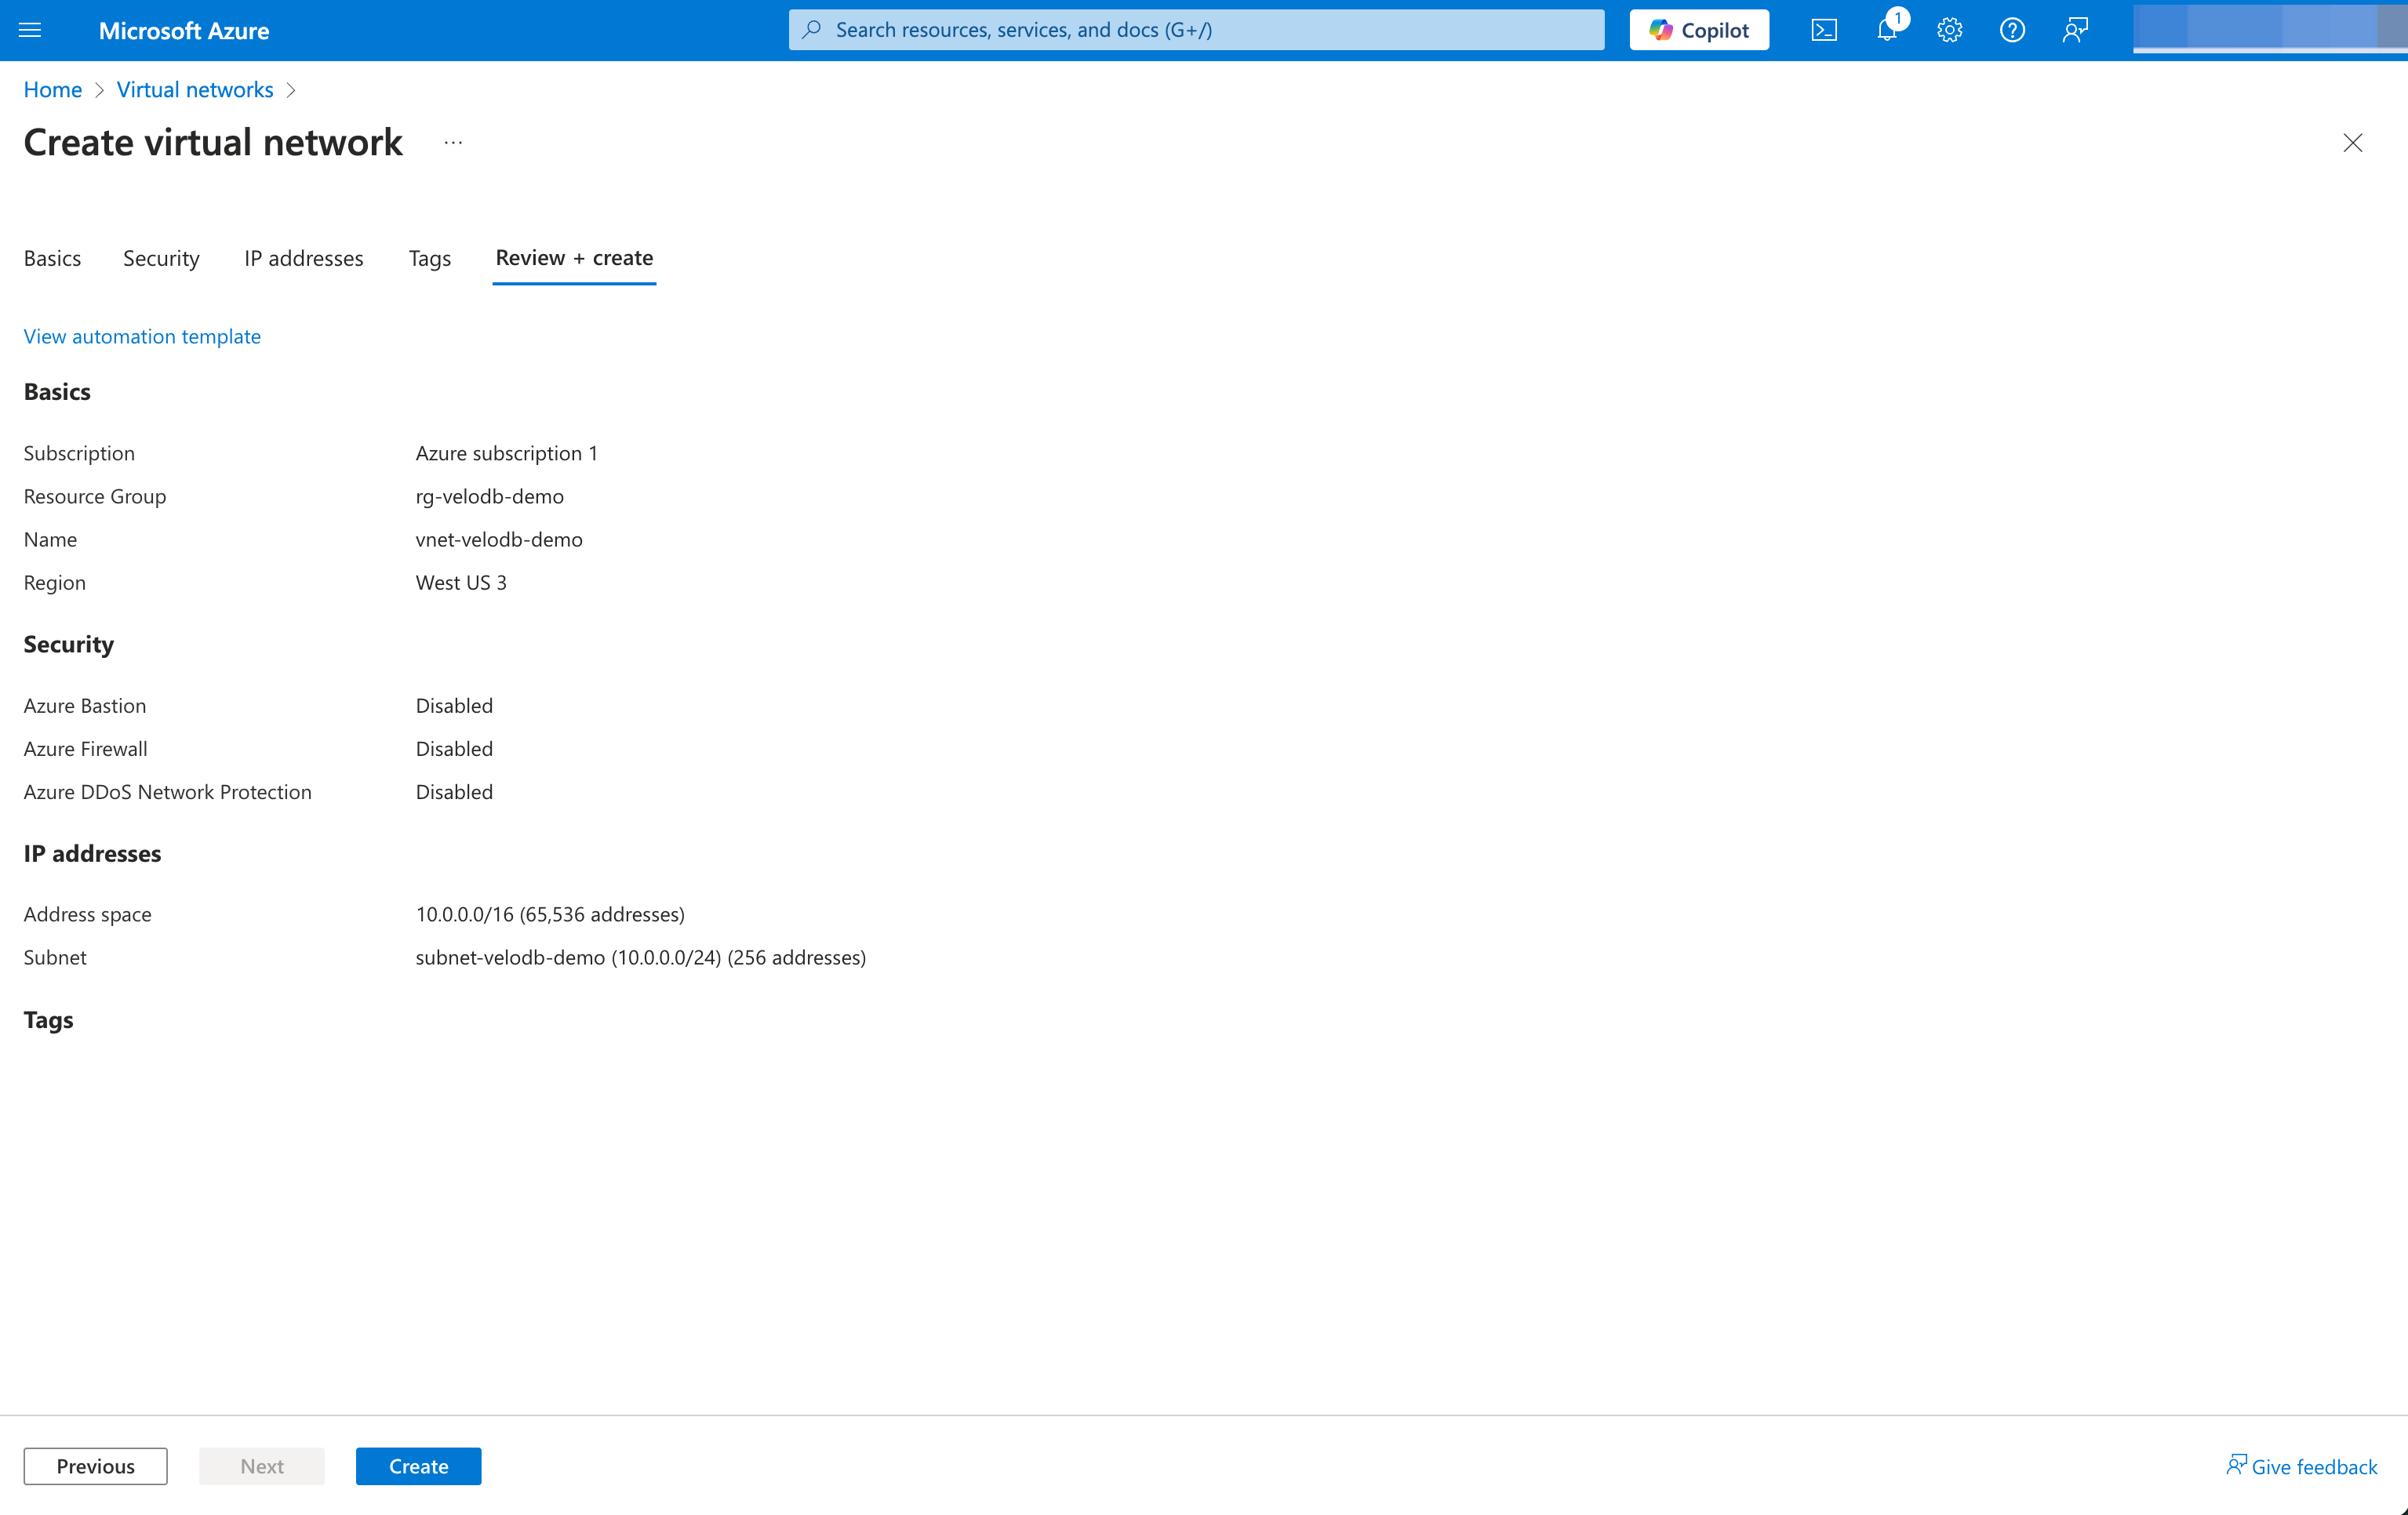This screenshot has width=2408, height=1515.
Task: Switch to the Security tab
Action: 161,258
